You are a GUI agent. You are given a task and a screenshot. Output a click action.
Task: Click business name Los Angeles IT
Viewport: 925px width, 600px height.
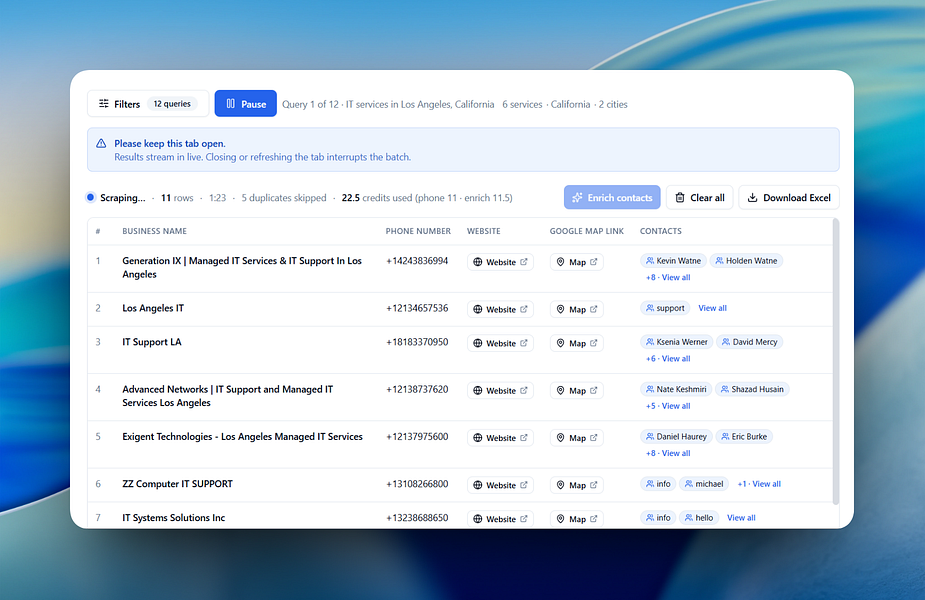coord(153,308)
